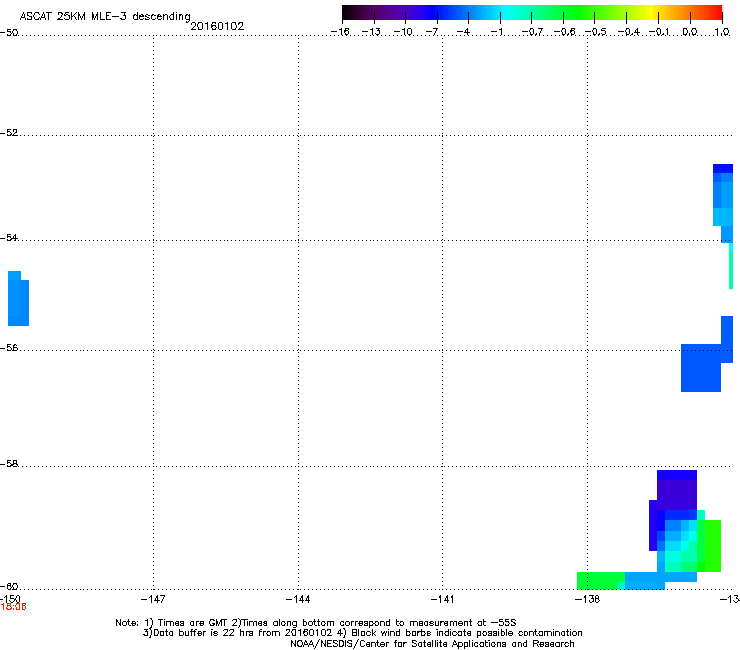This screenshot has height=650, width=740.
Task: Click the -0.7 colorbar label
Action: coord(532,32)
